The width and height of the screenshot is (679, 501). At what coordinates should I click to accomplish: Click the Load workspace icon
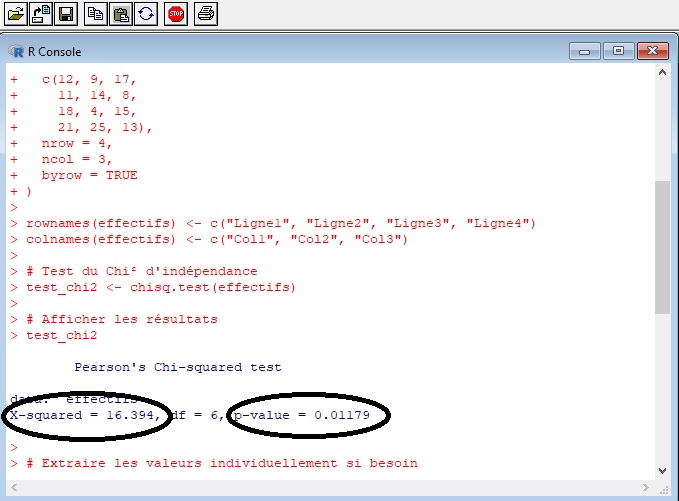[x=42, y=14]
